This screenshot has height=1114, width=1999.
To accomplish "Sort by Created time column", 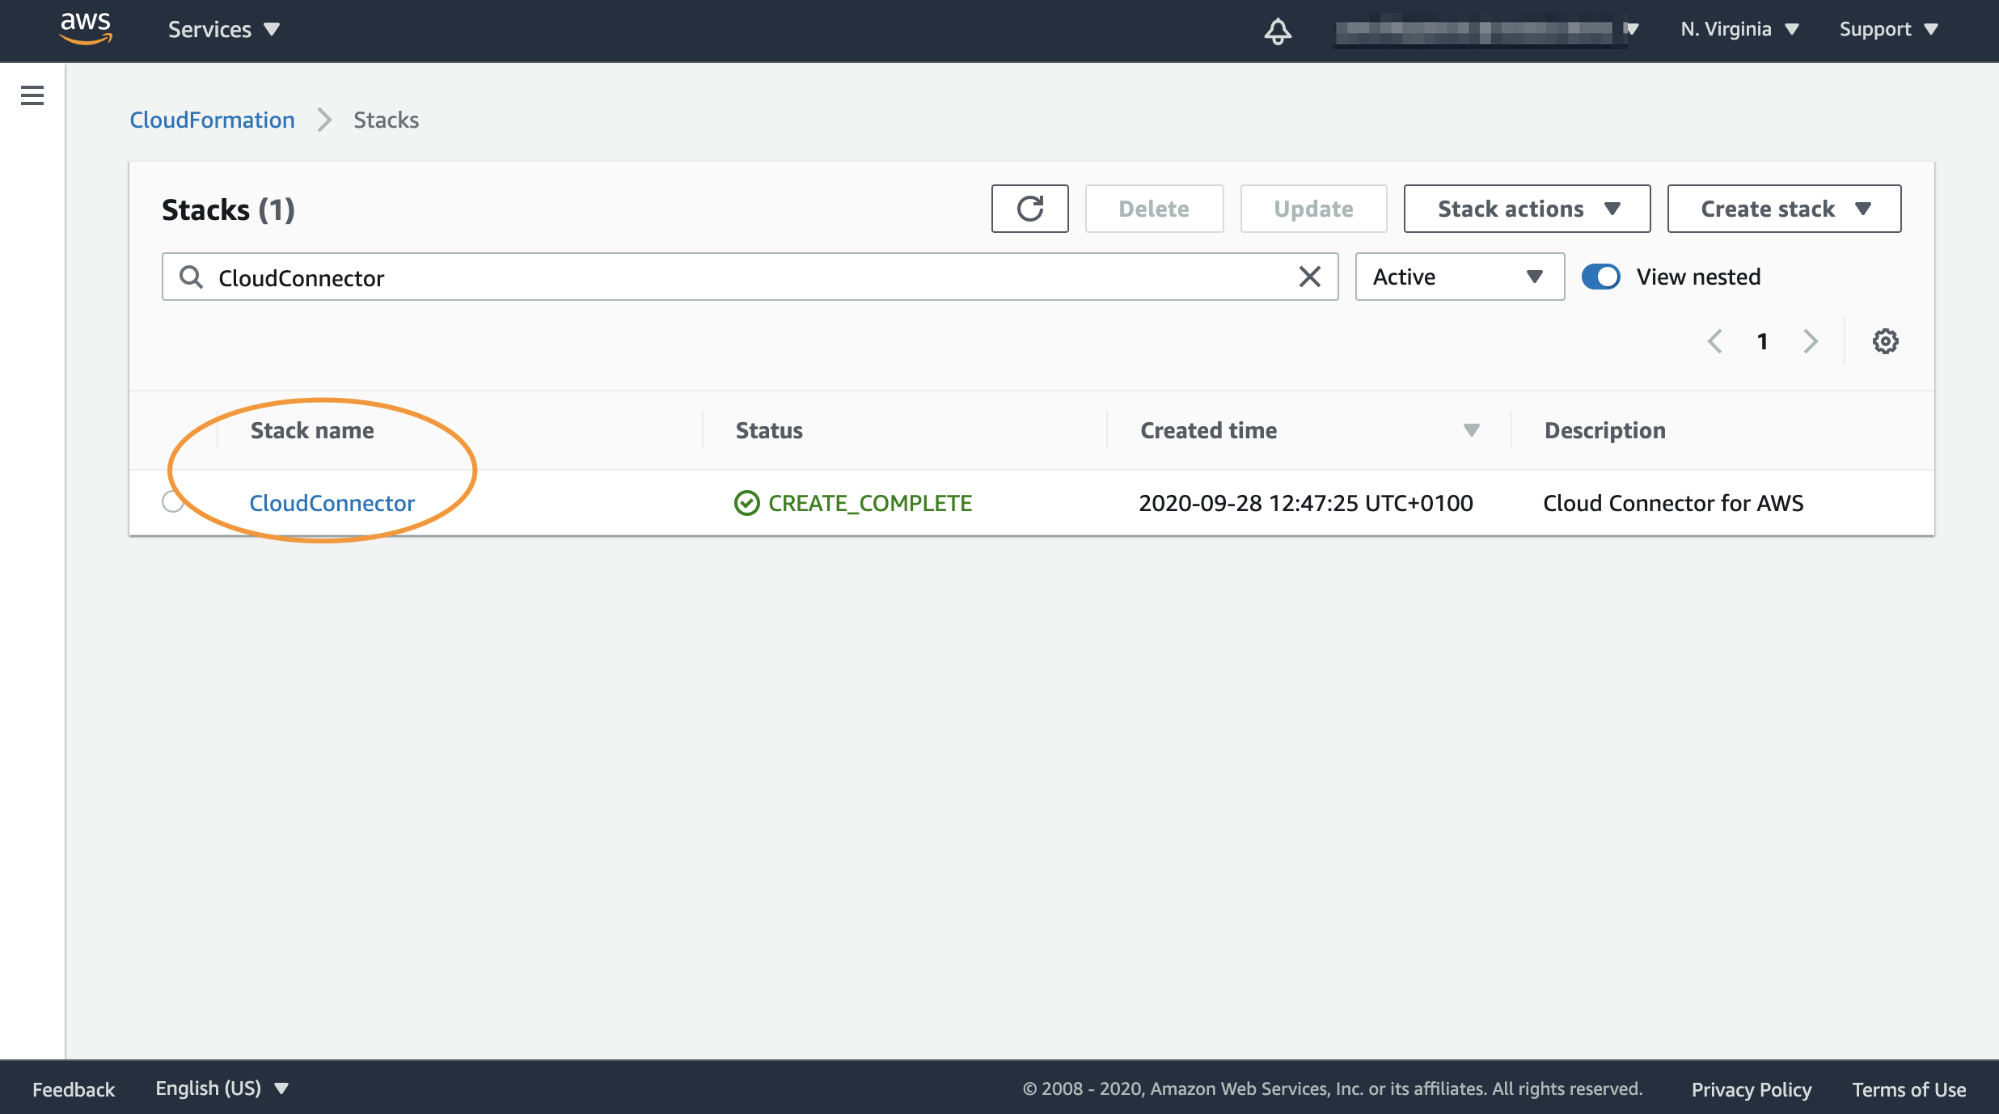I will (1208, 430).
